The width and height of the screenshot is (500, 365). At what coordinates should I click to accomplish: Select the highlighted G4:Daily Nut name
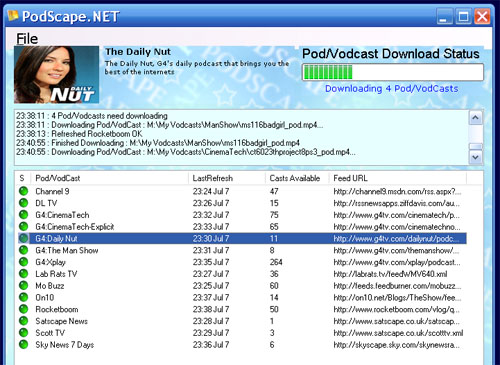coord(56,239)
